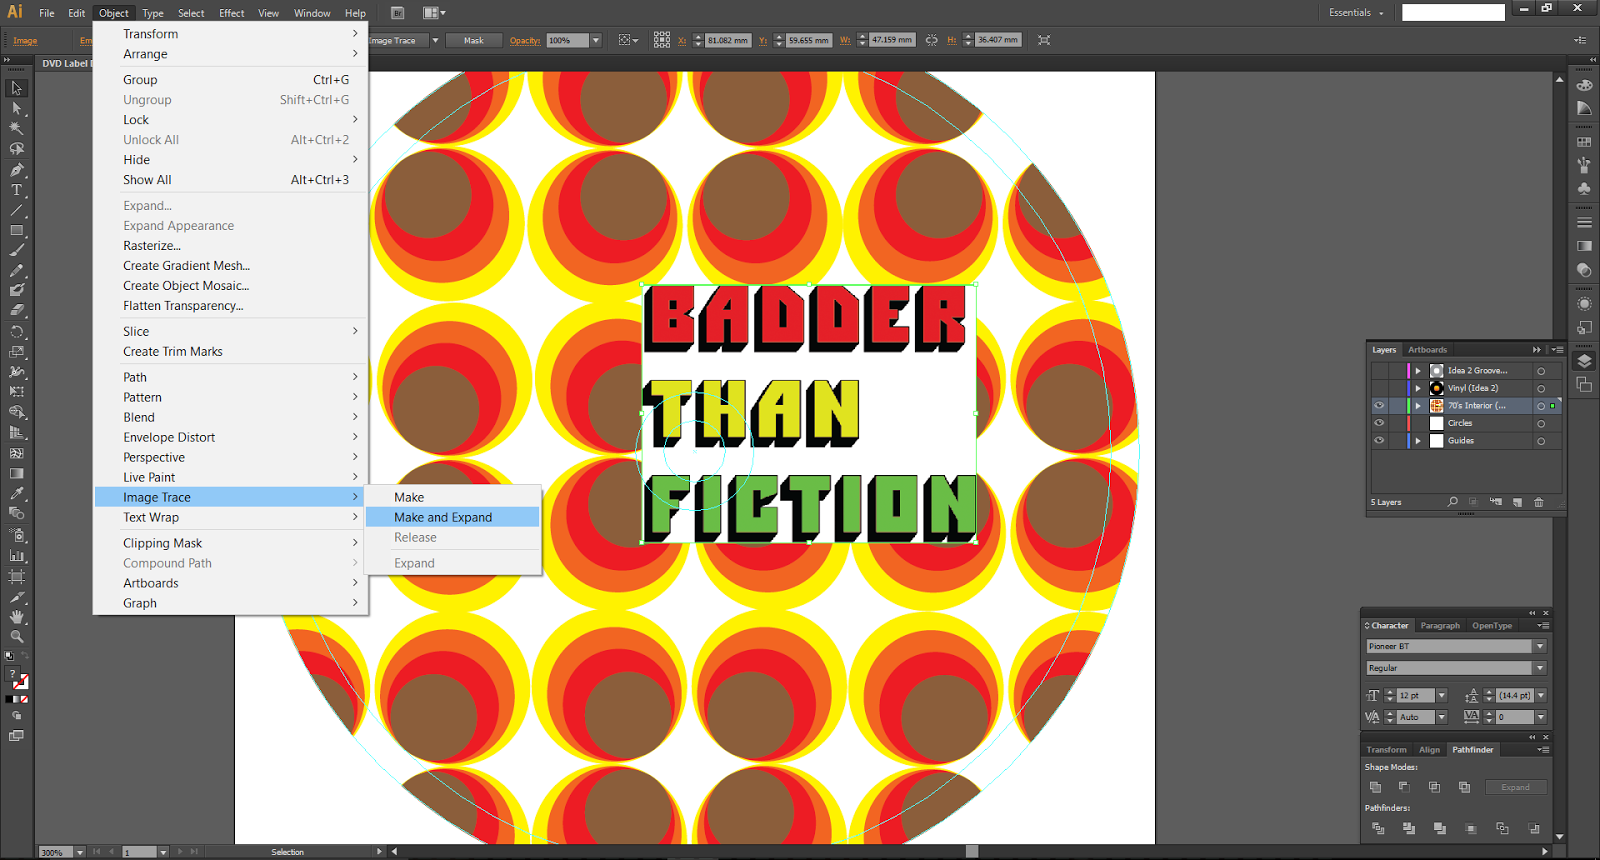Select the Hand tool
This screenshot has height=860, width=1600.
[x=17, y=616]
